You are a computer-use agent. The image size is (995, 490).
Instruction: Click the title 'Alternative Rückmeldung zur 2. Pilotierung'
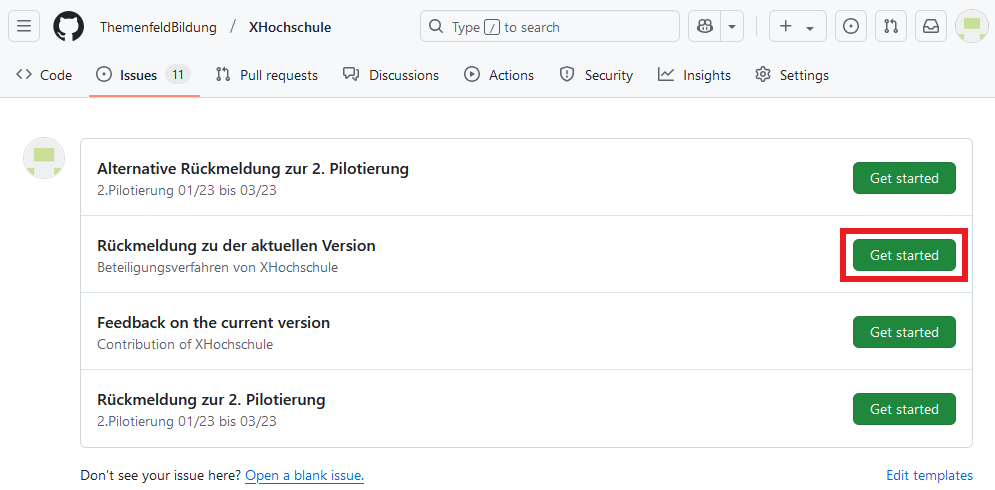click(x=253, y=169)
